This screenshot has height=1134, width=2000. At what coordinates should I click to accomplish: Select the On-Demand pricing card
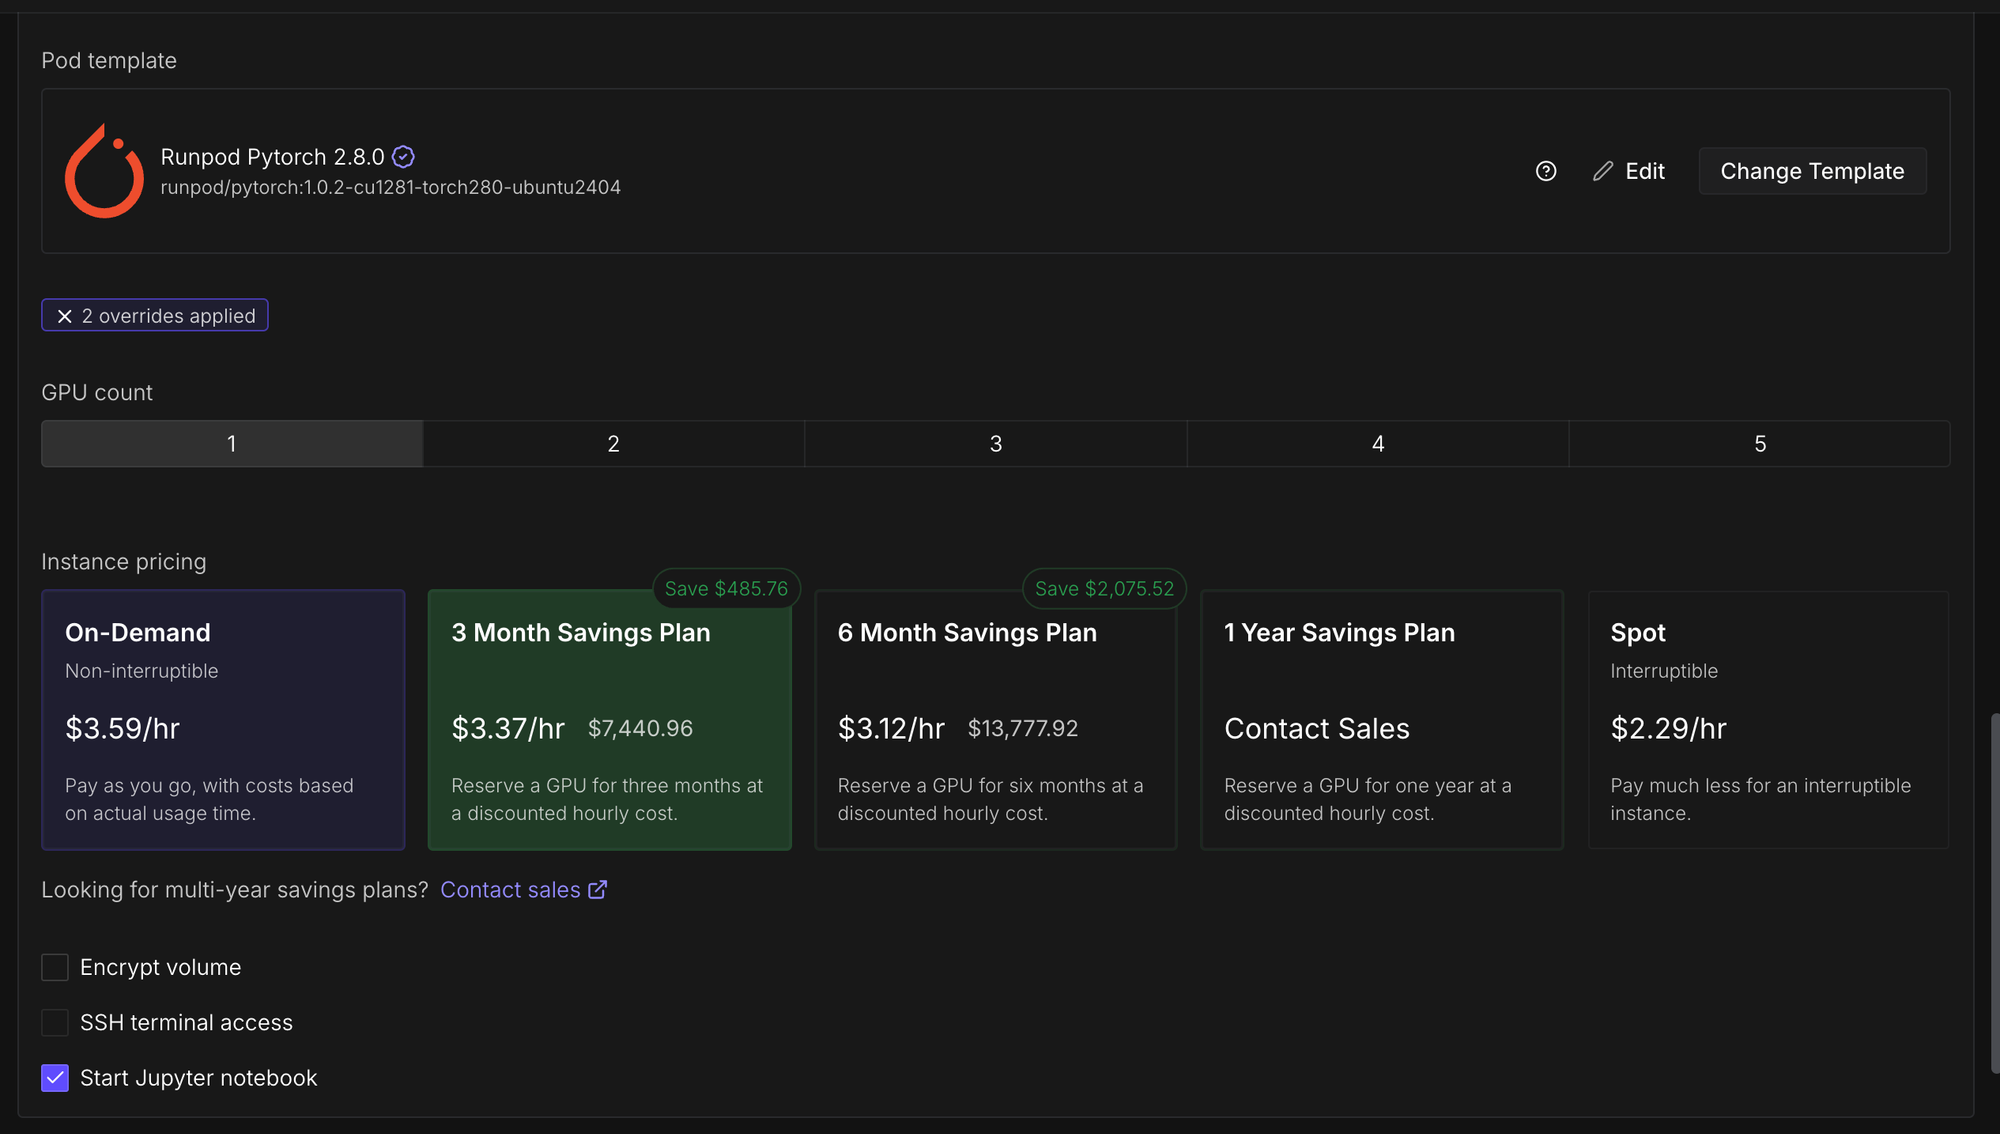click(x=223, y=720)
